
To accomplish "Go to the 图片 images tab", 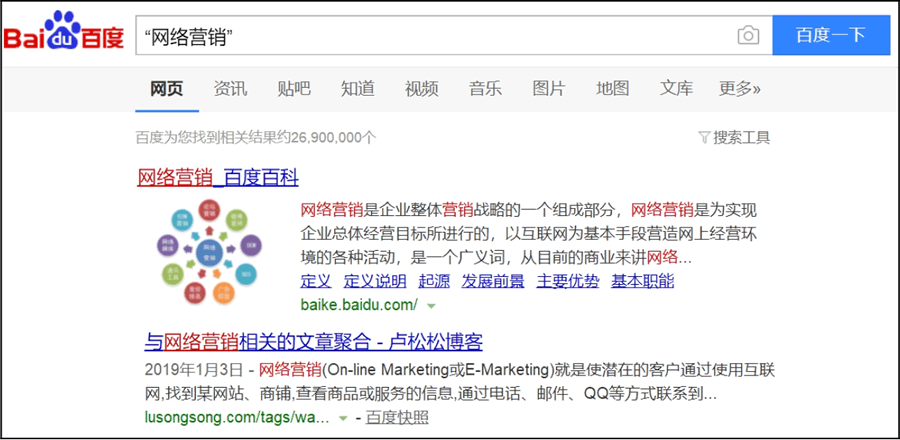I will (x=548, y=89).
